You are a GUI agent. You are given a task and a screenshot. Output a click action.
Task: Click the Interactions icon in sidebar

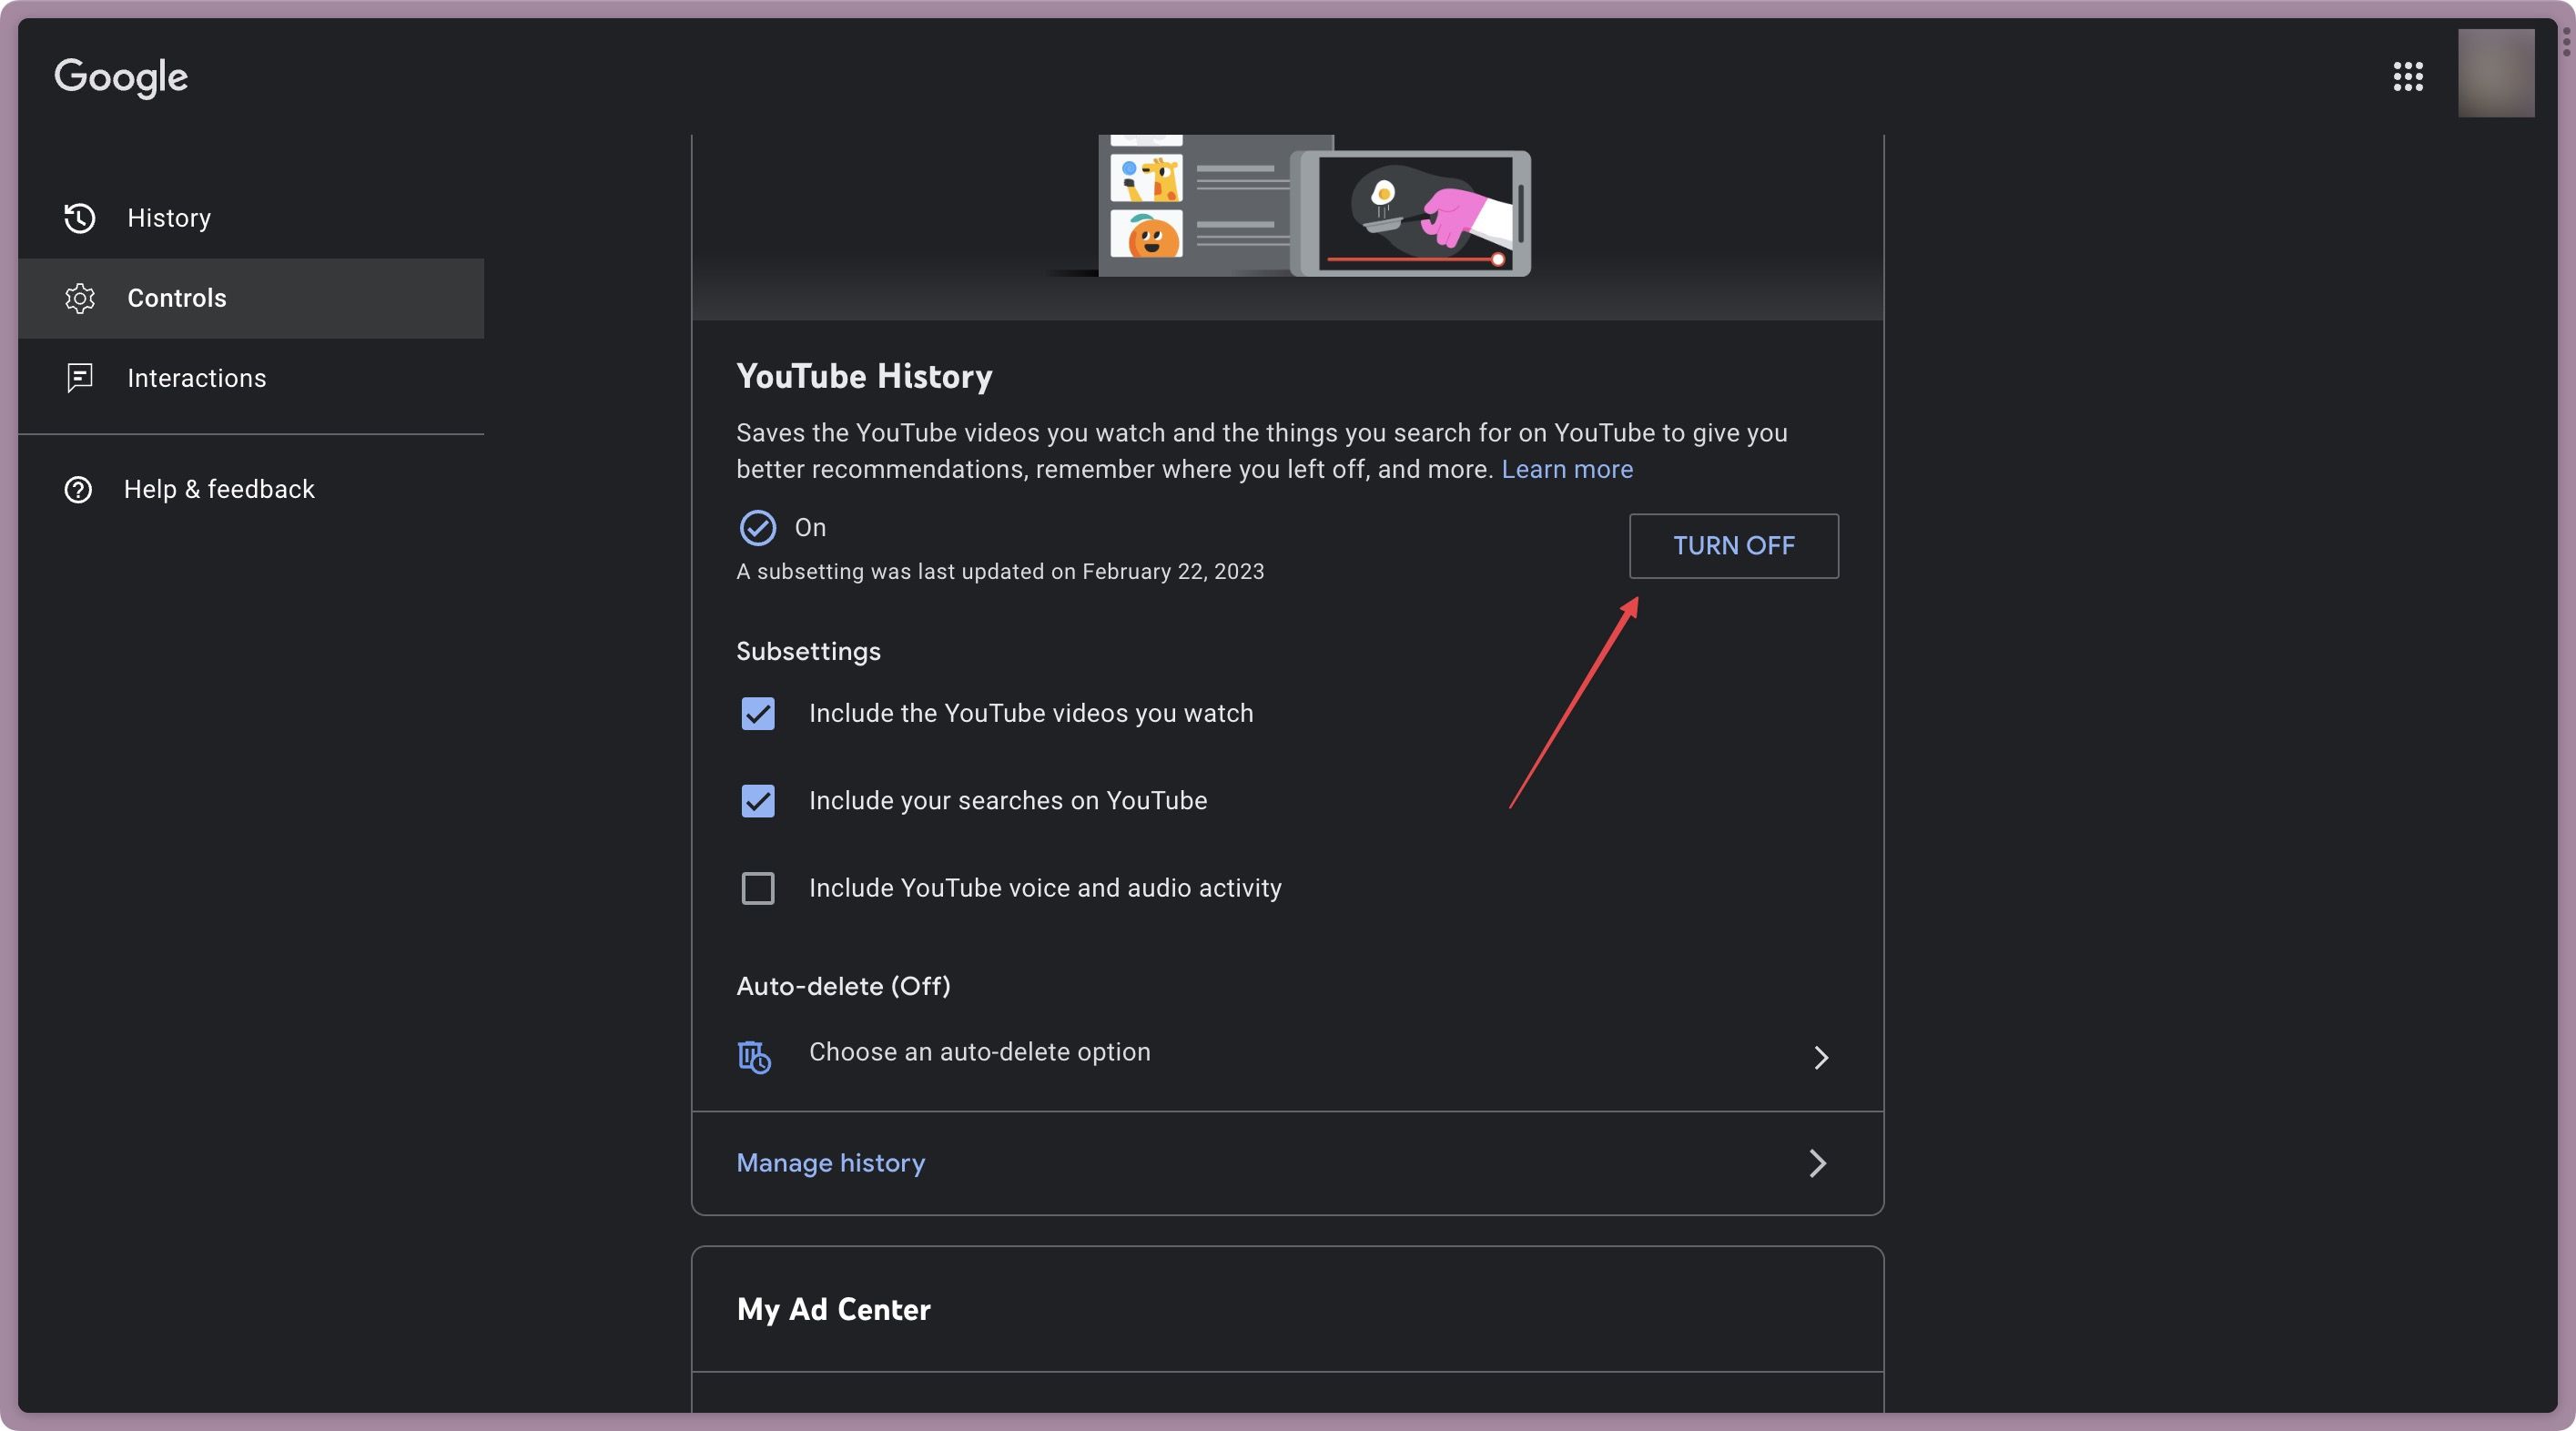[76, 377]
